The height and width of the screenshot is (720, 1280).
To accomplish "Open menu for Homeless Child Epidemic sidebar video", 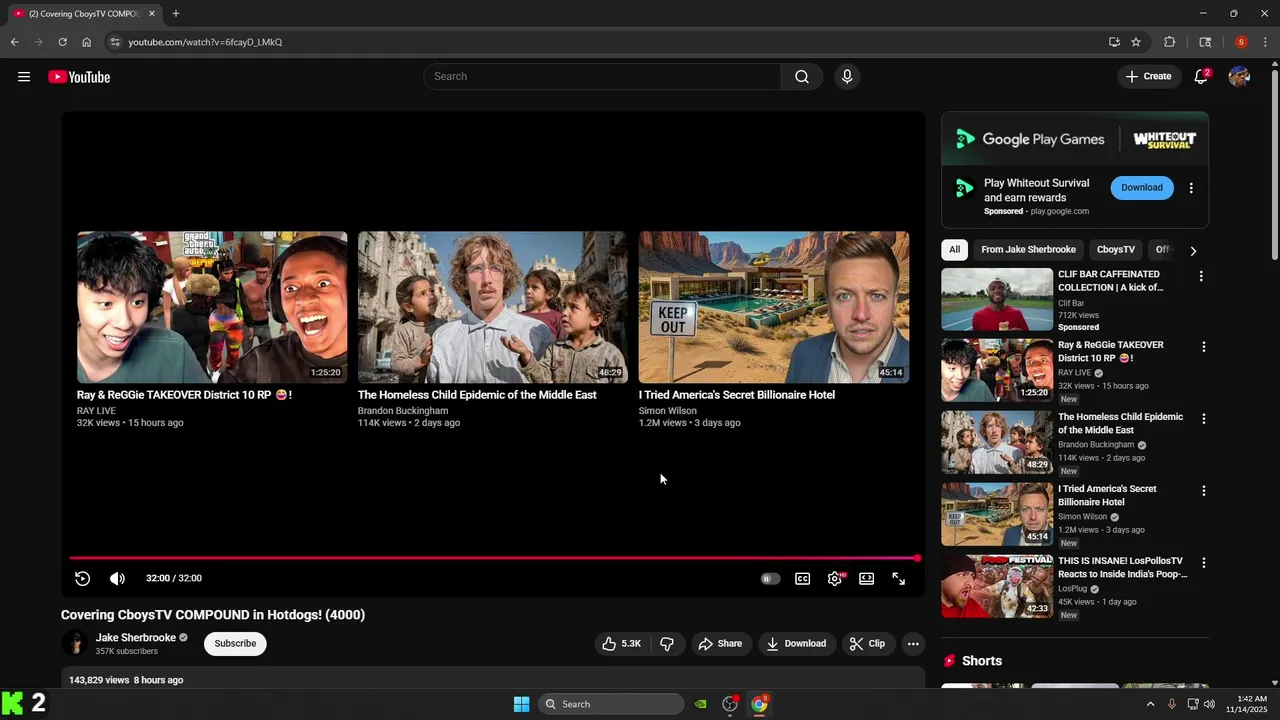I will coord(1203,419).
